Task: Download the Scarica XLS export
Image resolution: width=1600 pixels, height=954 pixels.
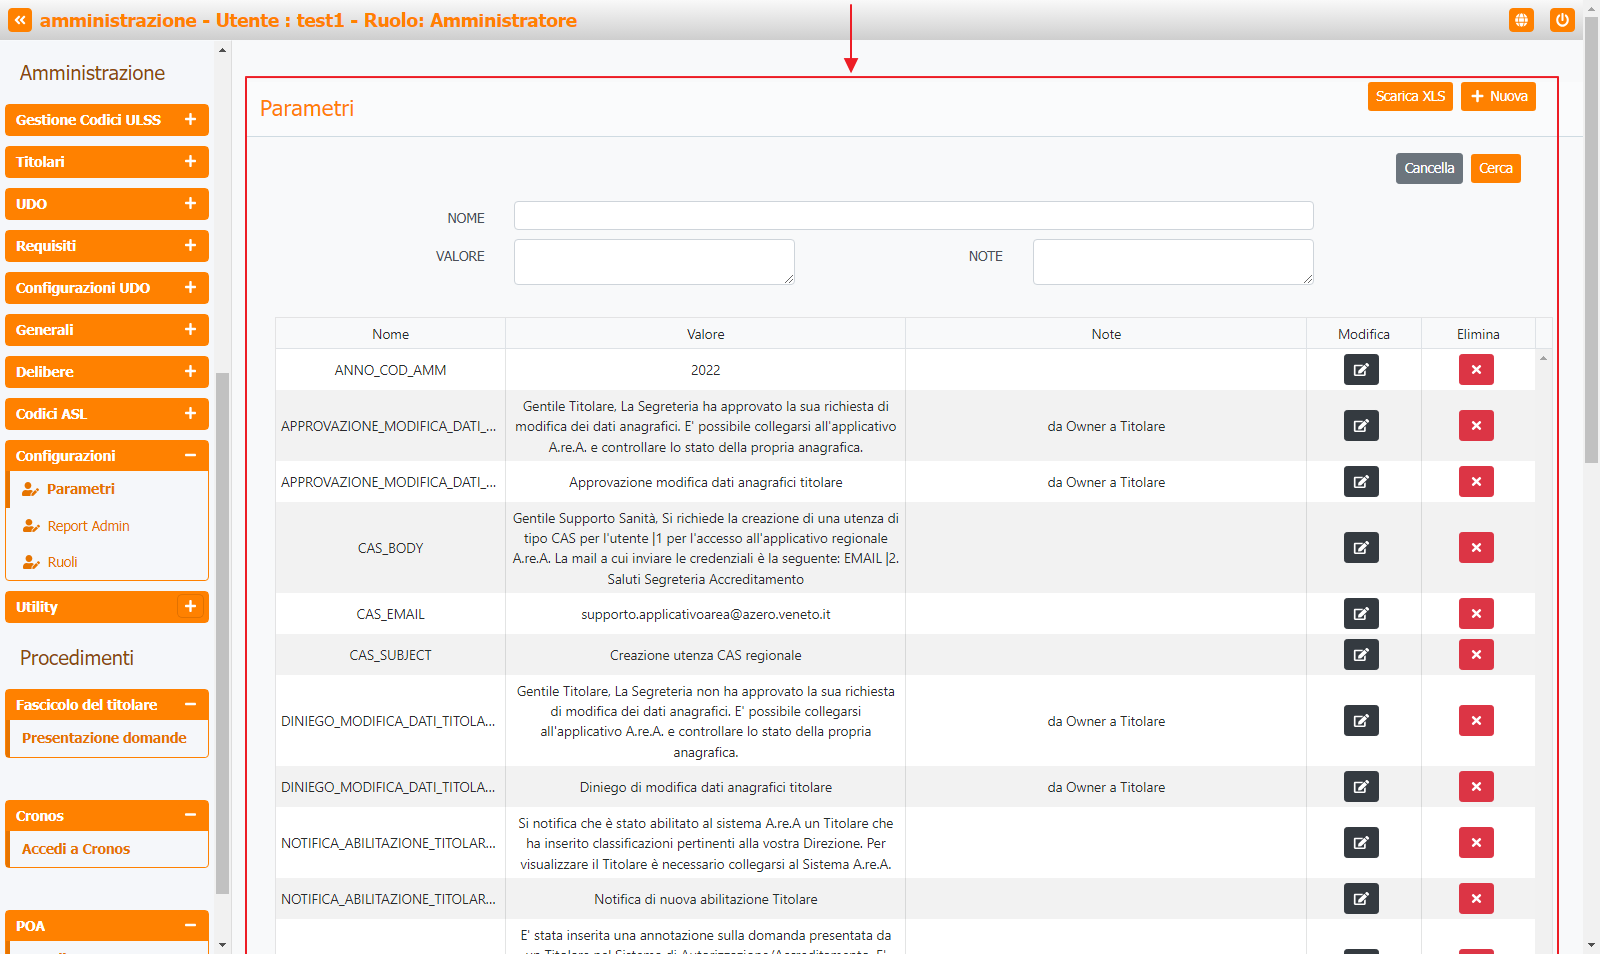Action: [x=1410, y=97]
